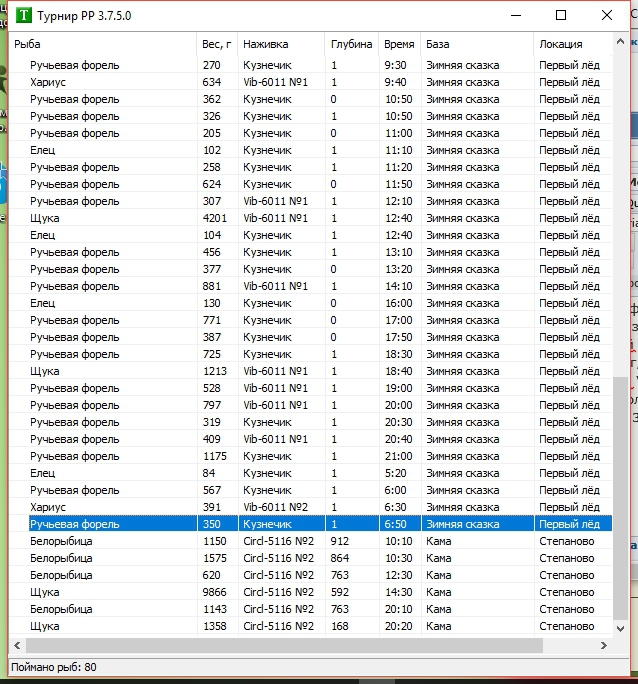Click the vertical scrollbar down arrow
The height and width of the screenshot is (684, 638).
pos(620,629)
